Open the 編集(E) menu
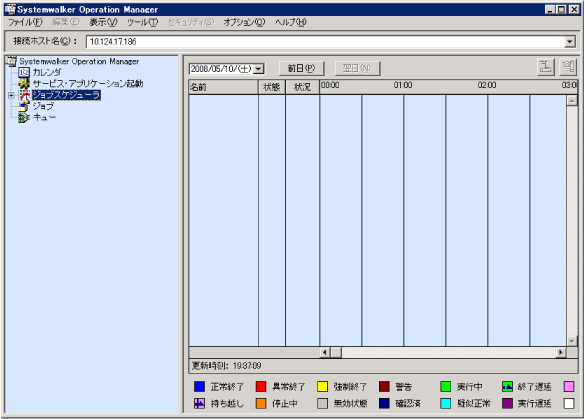The width and height of the screenshot is (585, 419). 66,22
